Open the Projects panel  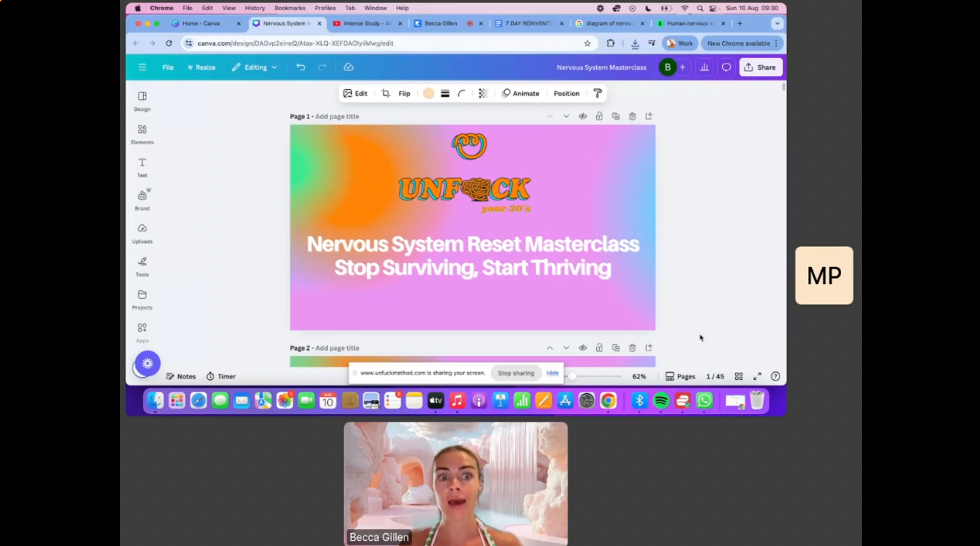(142, 299)
